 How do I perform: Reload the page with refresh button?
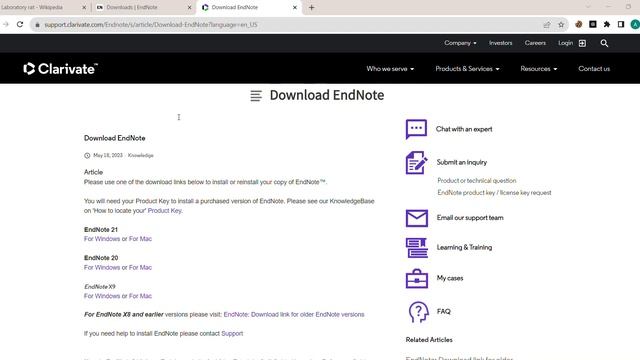(x=20, y=24)
